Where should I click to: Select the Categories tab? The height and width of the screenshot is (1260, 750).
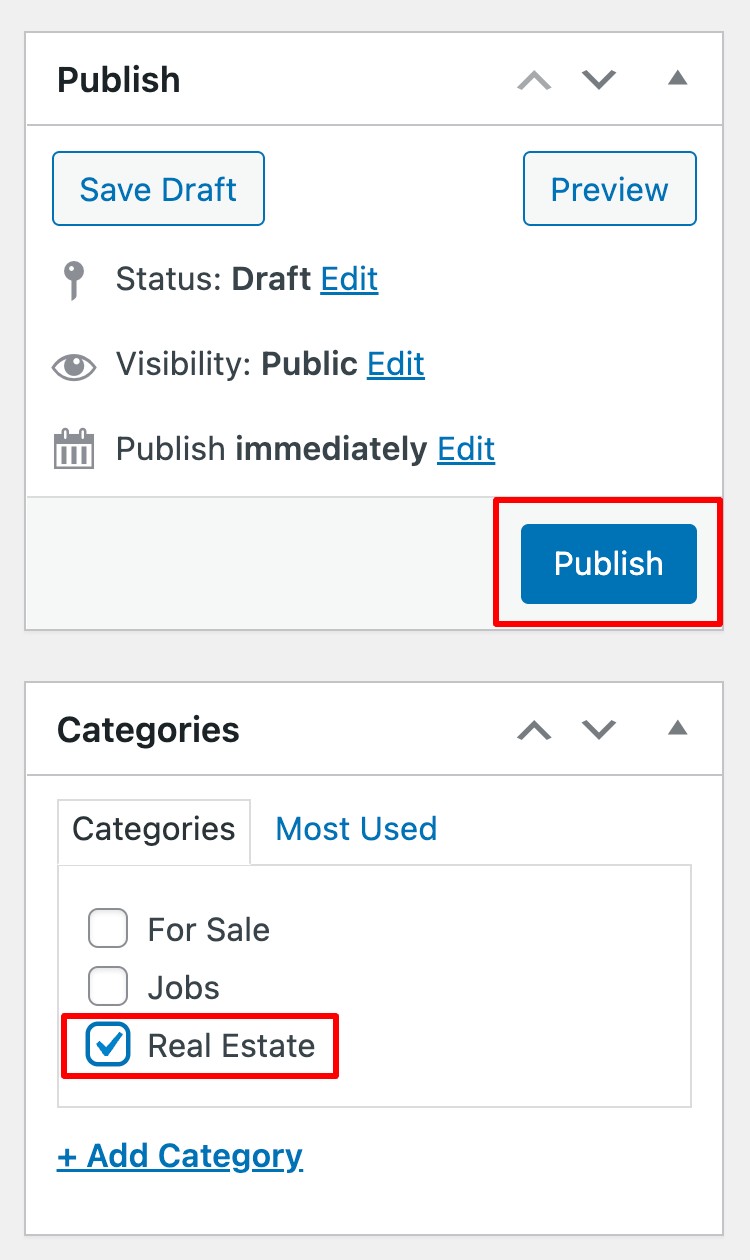(152, 829)
